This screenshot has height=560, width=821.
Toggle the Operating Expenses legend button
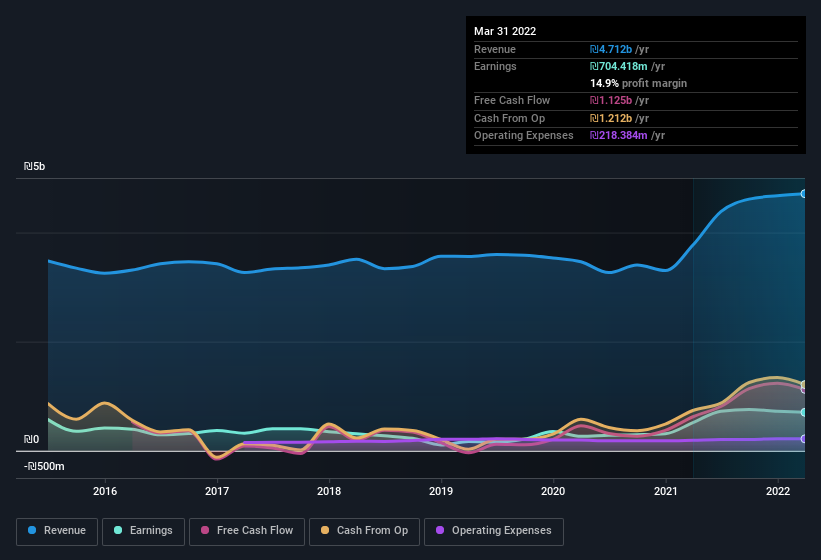click(494, 531)
